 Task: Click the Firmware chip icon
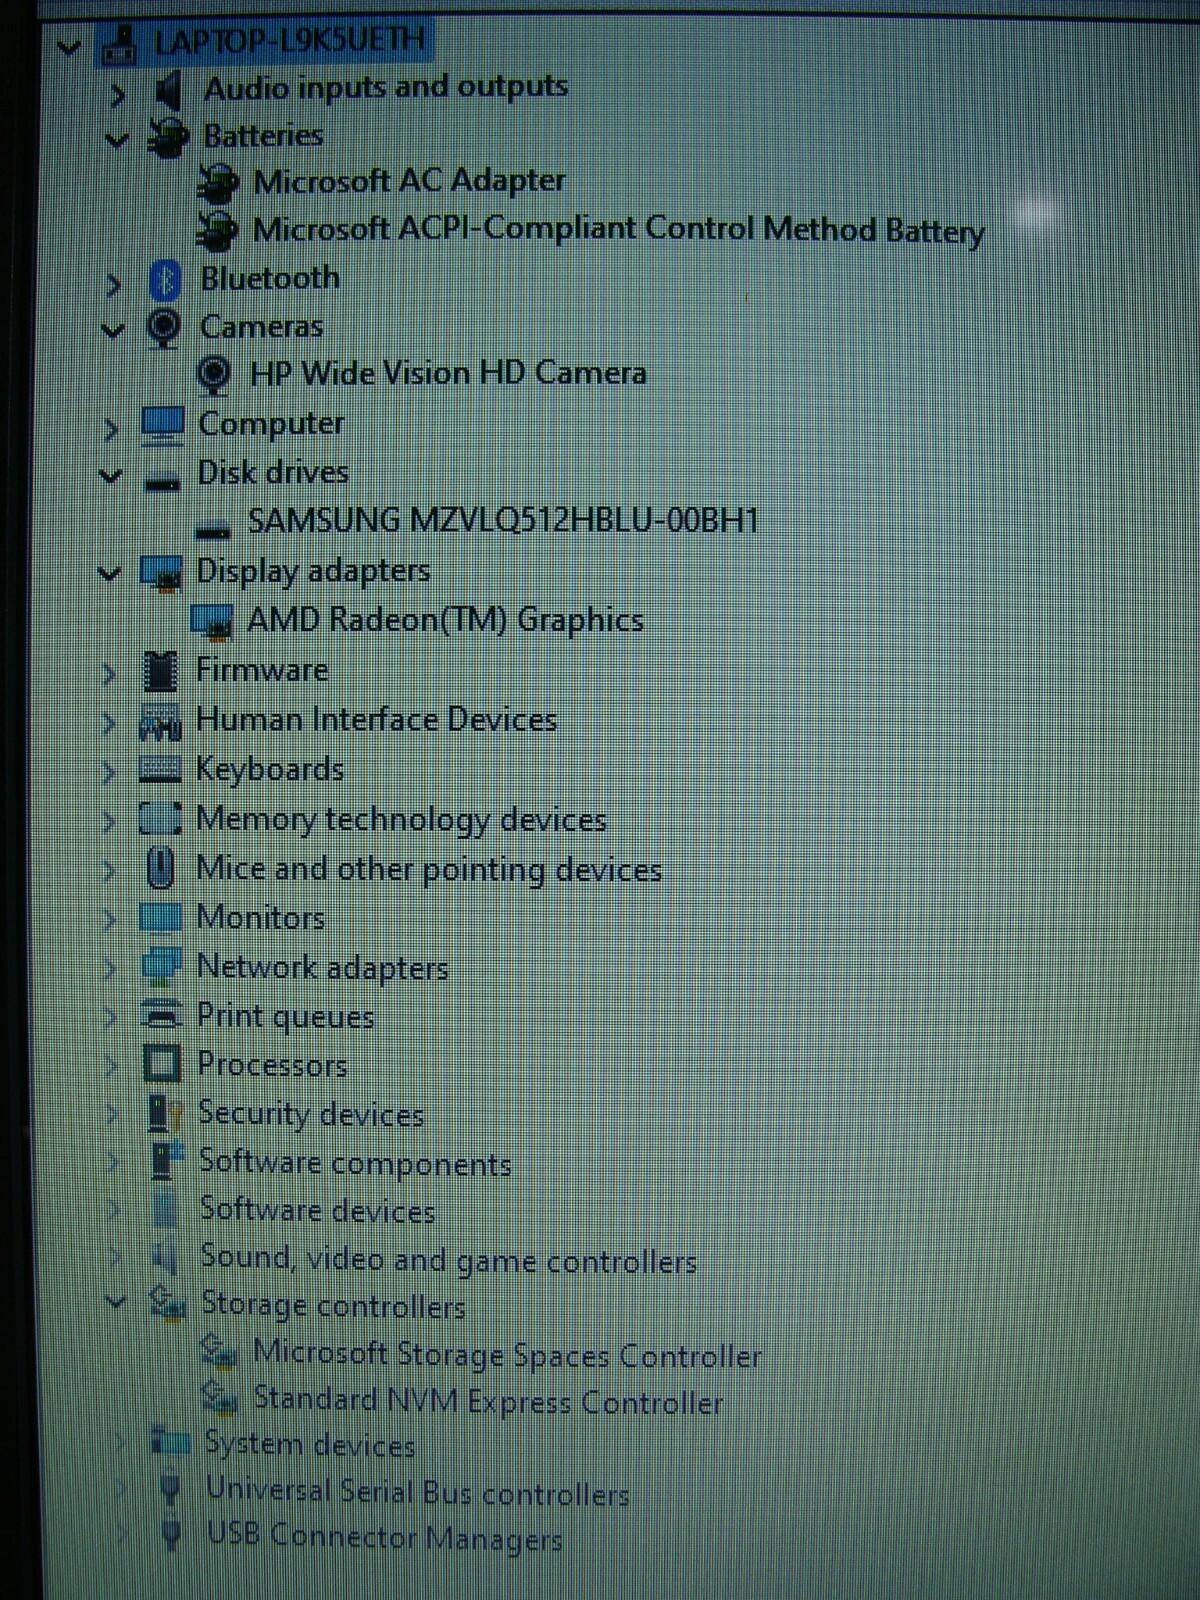coord(160,671)
